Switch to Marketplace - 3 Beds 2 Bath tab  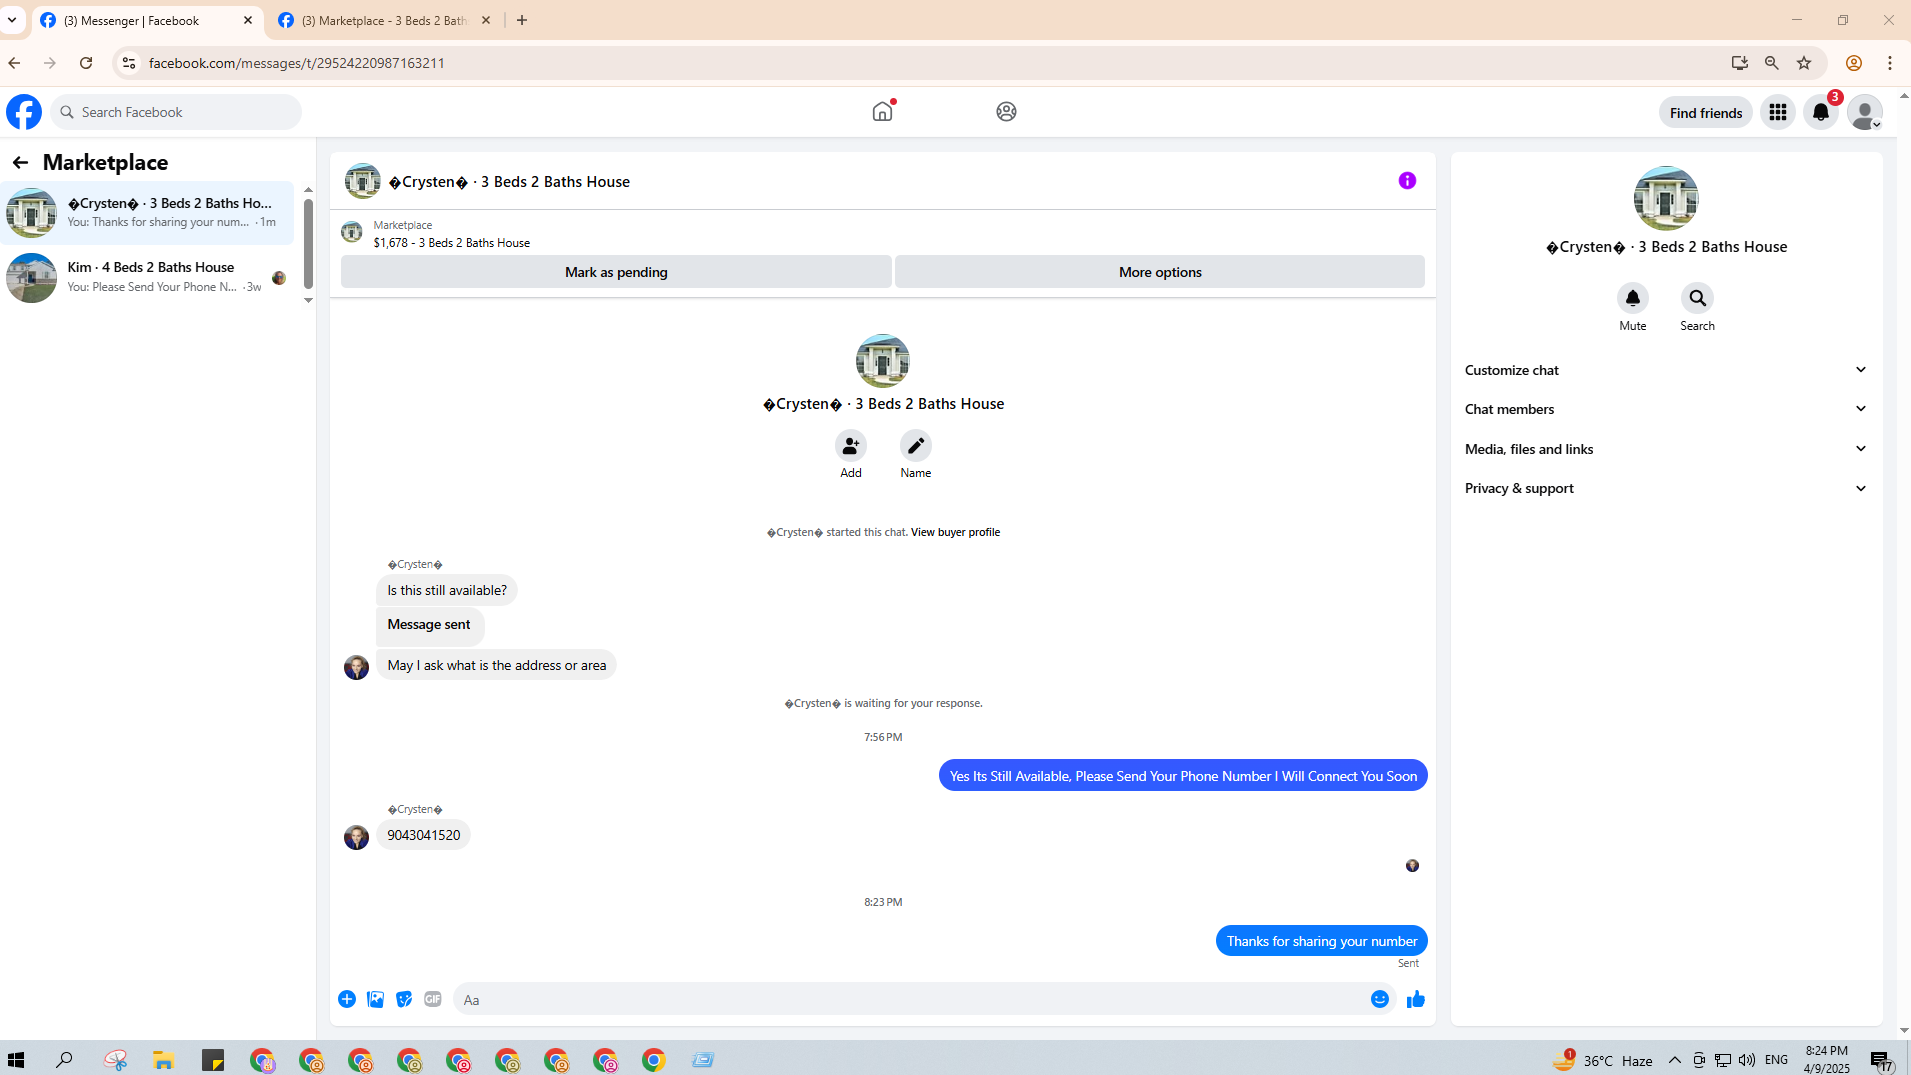385,21
